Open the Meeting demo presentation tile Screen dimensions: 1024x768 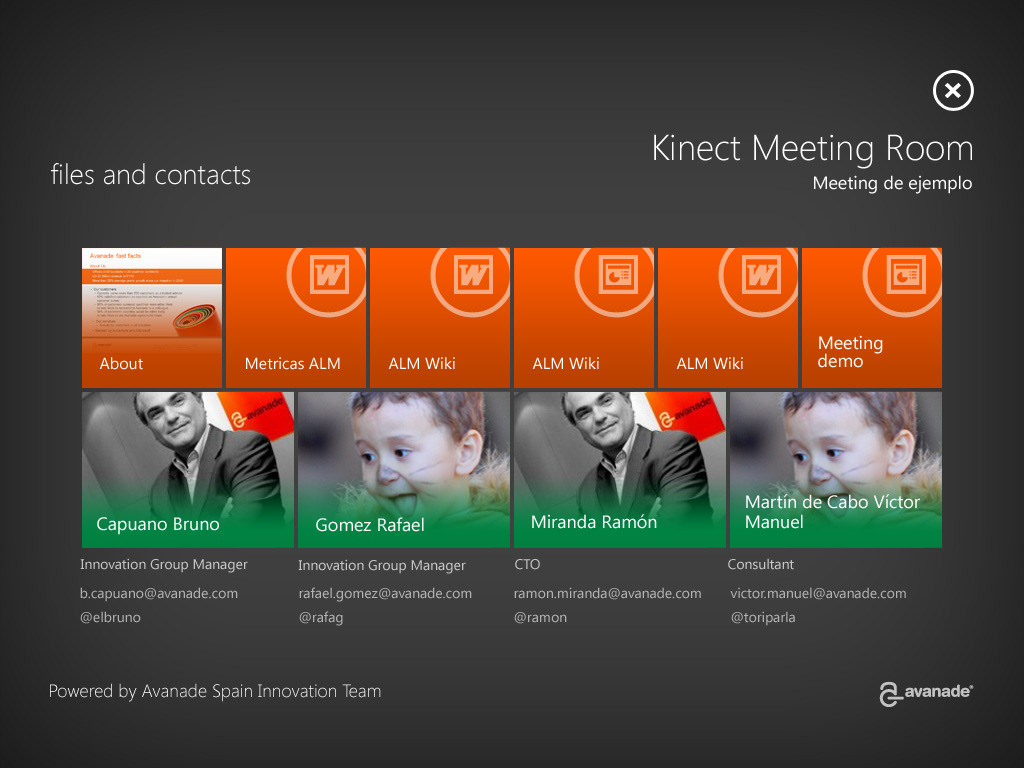click(872, 317)
